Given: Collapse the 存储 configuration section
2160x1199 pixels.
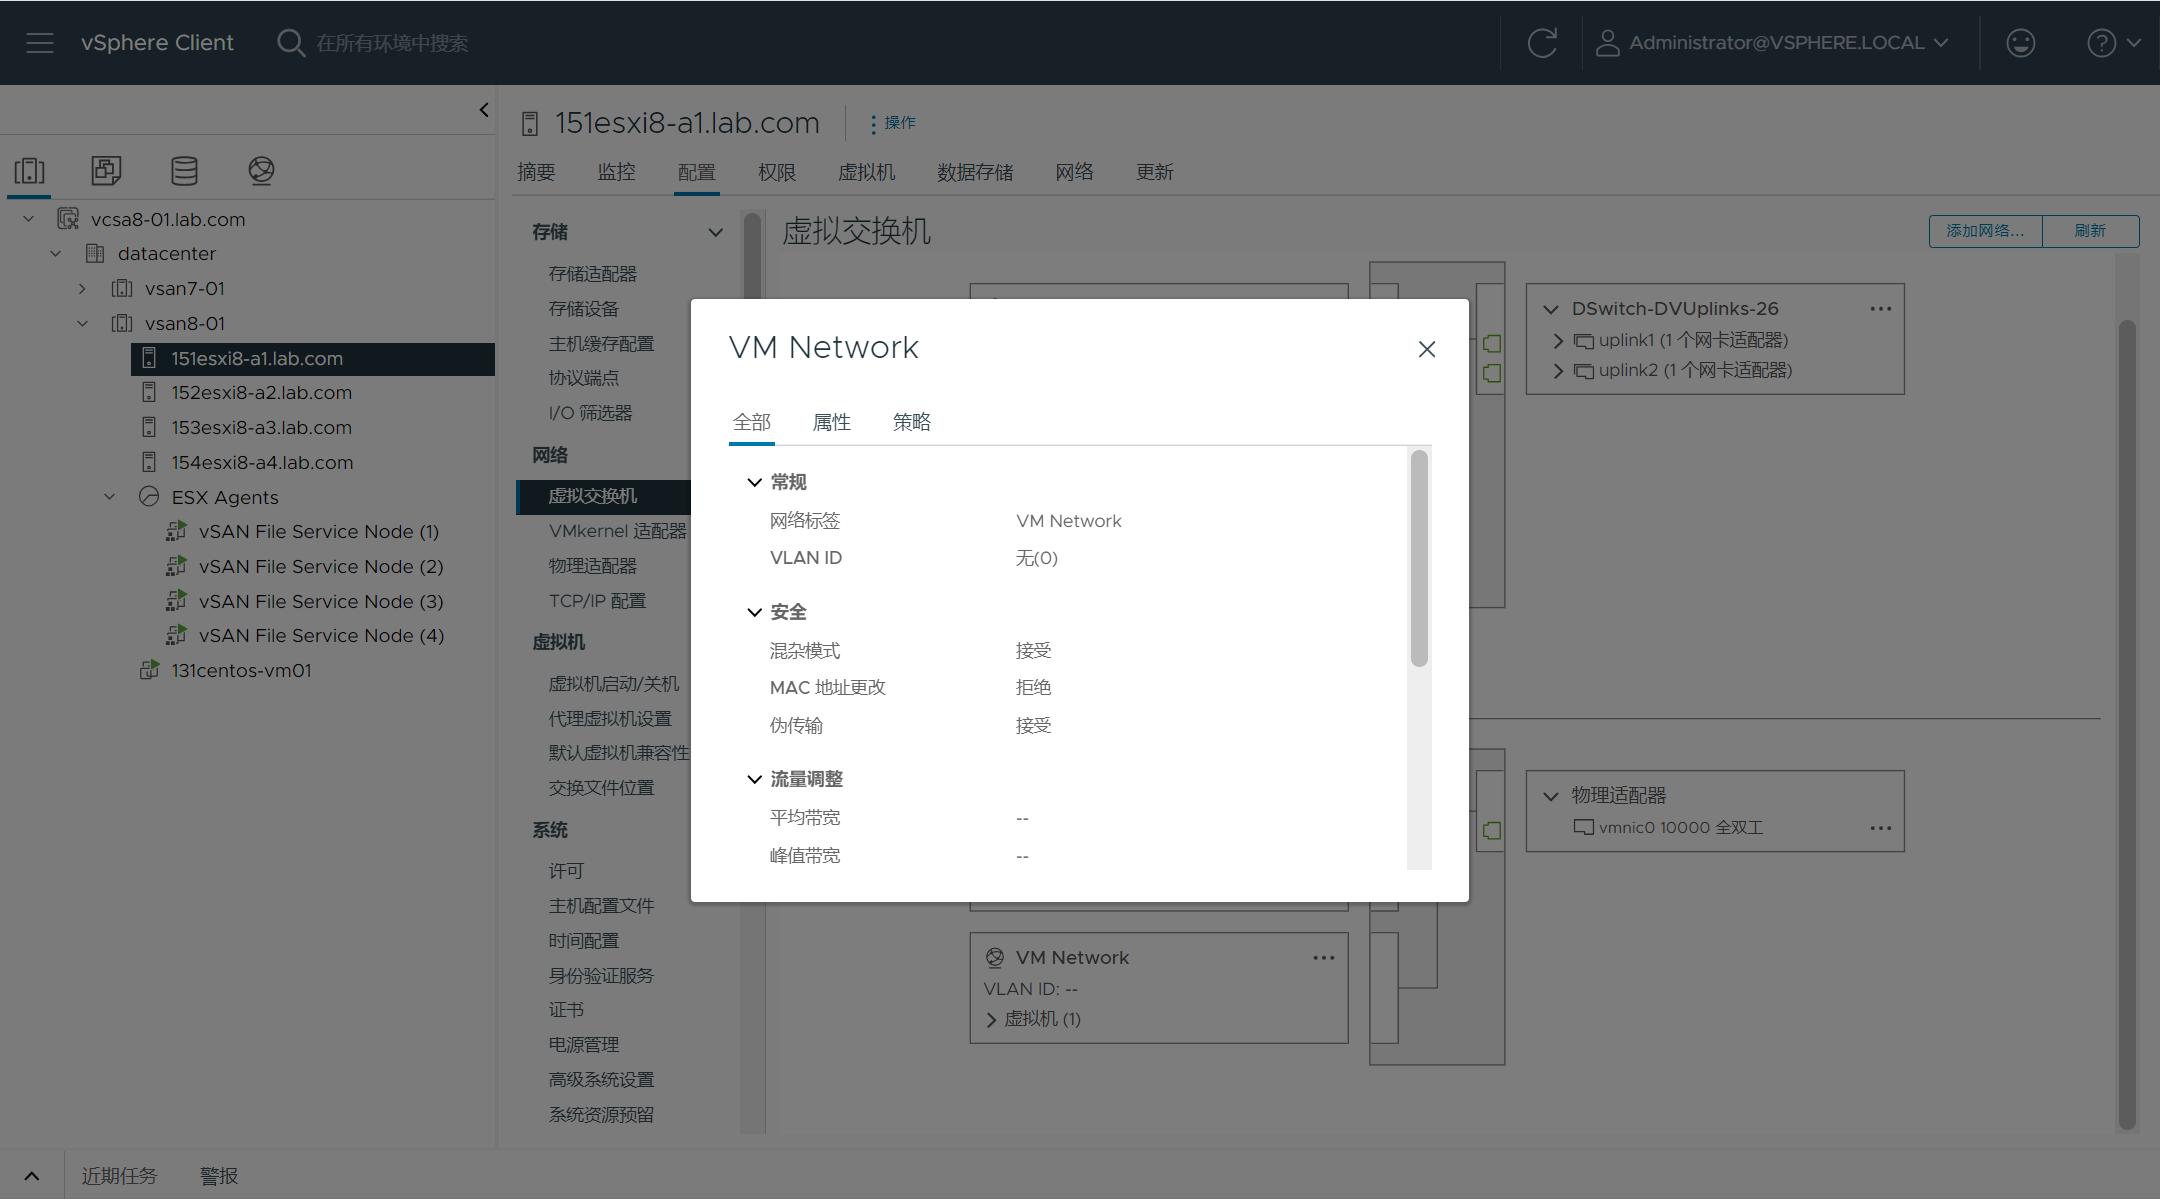Looking at the screenshot, I should 716,232.
